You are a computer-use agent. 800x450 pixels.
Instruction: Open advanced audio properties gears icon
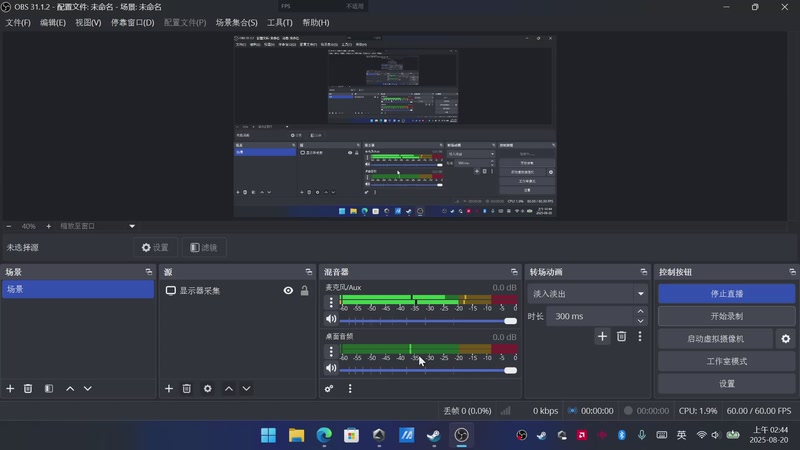click(329, 389)
